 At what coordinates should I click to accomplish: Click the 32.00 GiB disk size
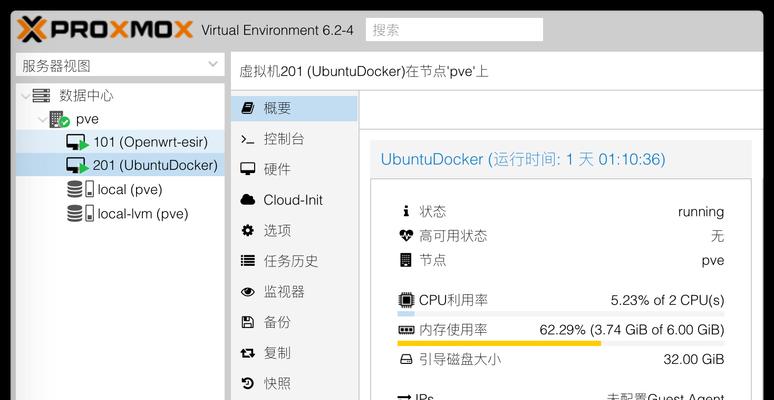[x=694, y=359]
